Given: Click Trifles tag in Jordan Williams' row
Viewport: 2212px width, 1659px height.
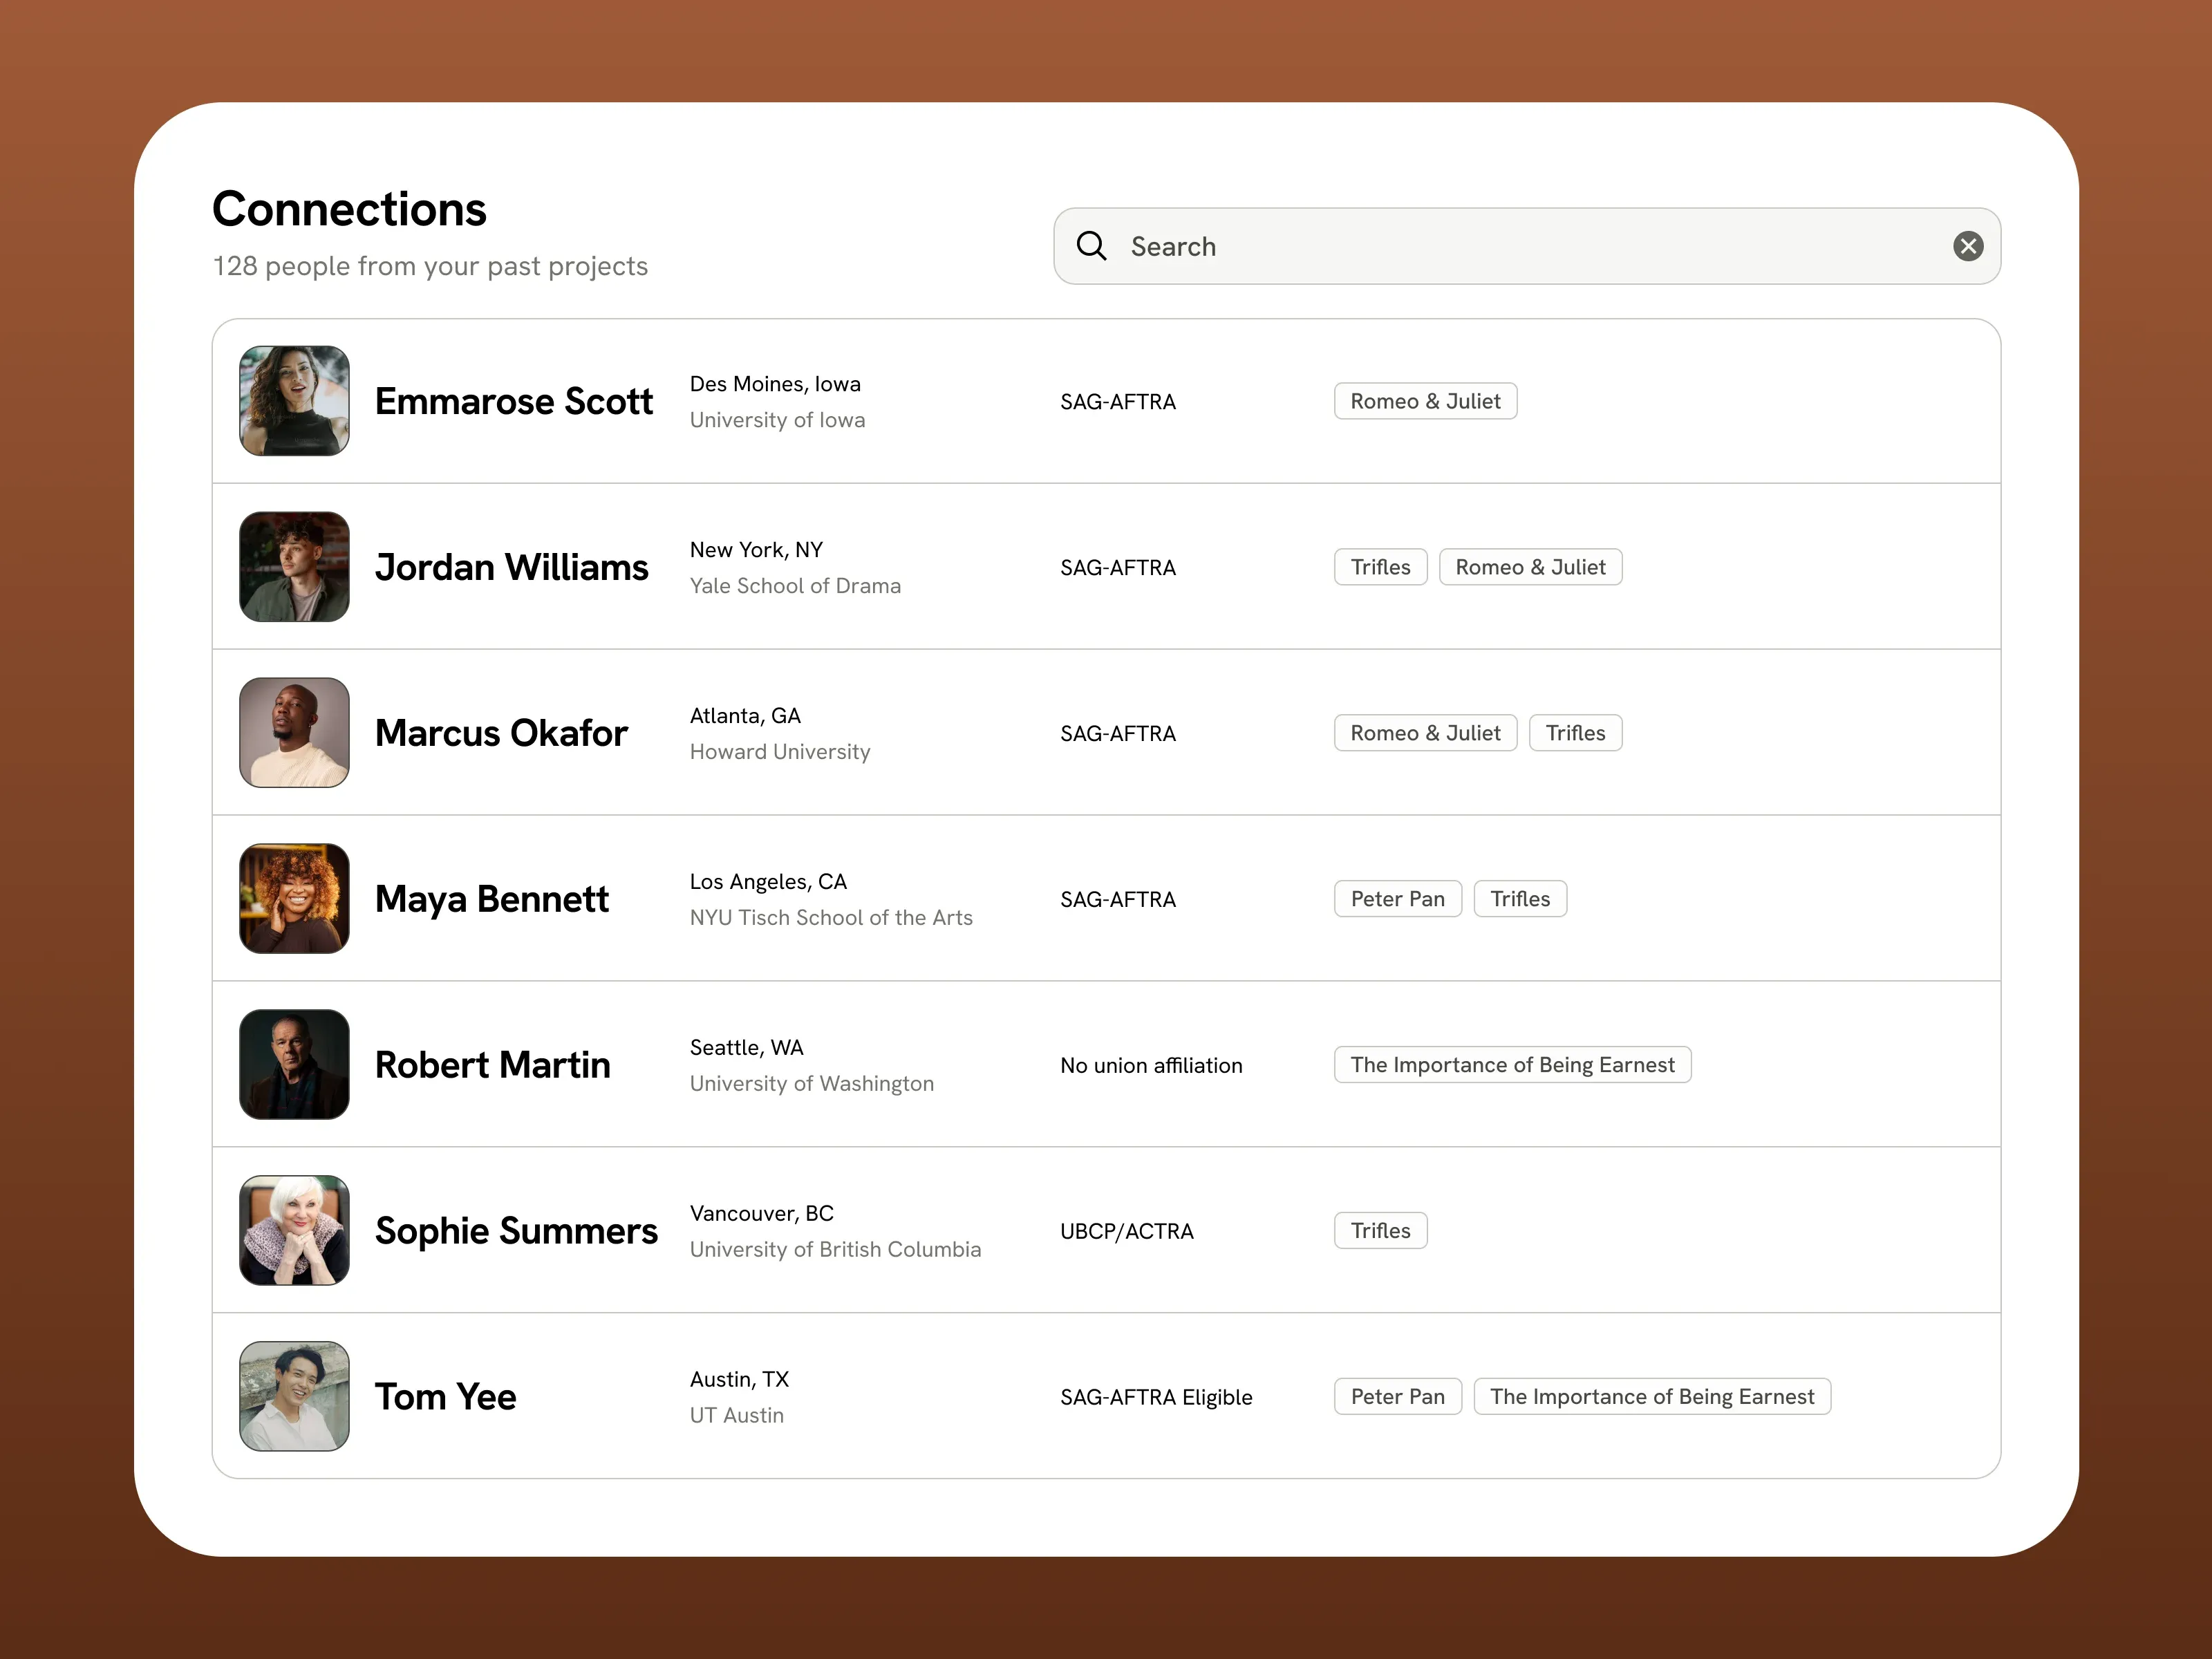Looking at the screenshot, I should pos(1380,567).
